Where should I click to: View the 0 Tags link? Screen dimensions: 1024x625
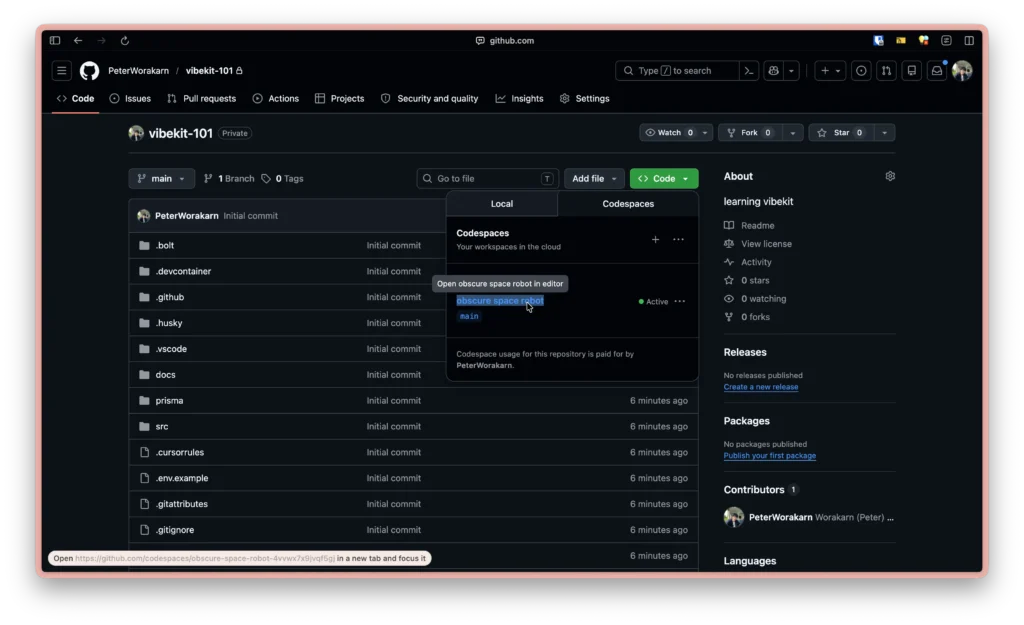coord(282,178)
